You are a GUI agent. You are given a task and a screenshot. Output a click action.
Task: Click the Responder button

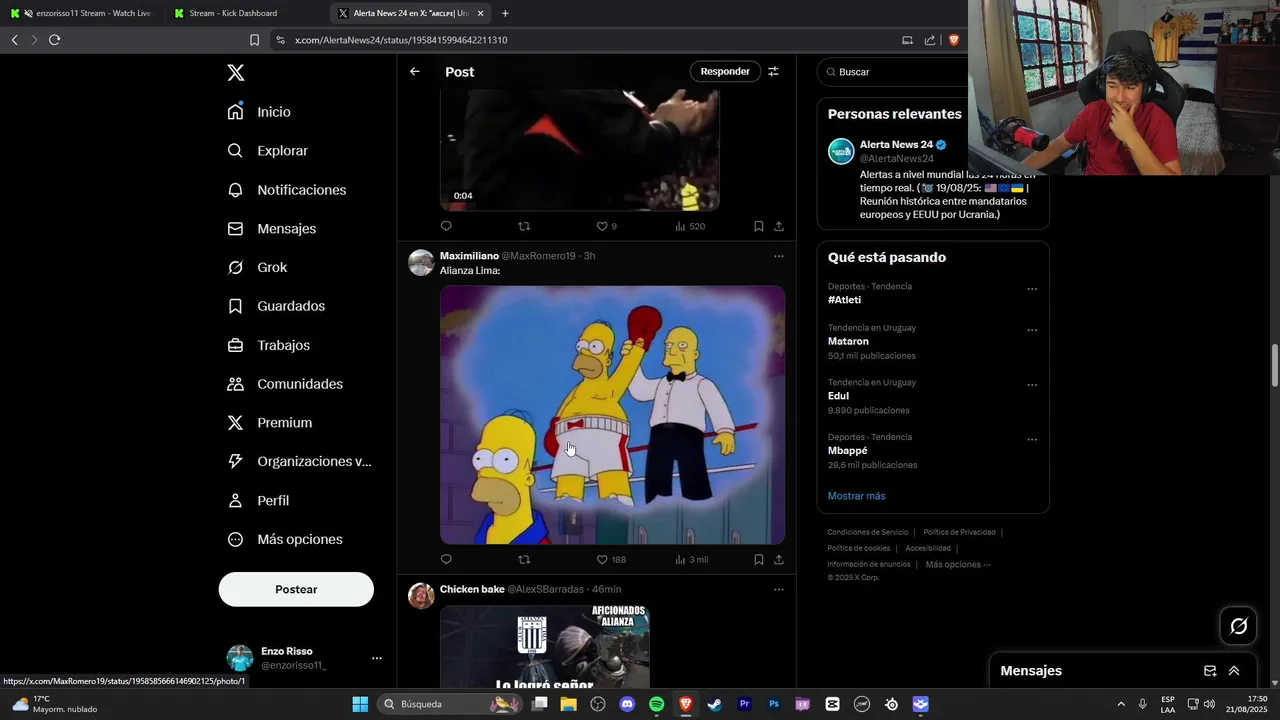[x=725, y=71]
